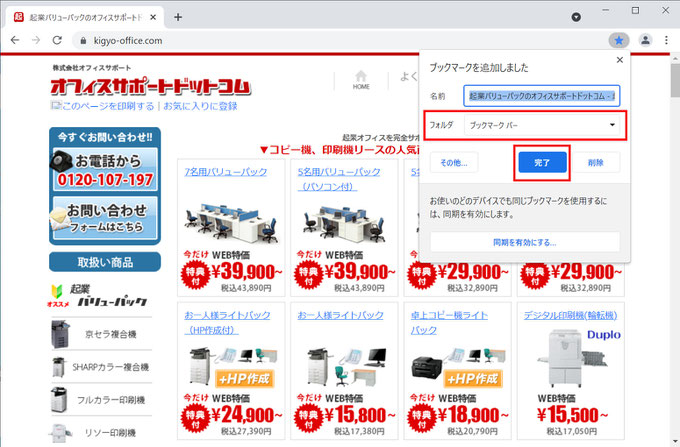The width and height of the screenshot is (680, 447).
Task: Click the 卓上コピー機 +HP作成 product image
Action: pos(458,366)
